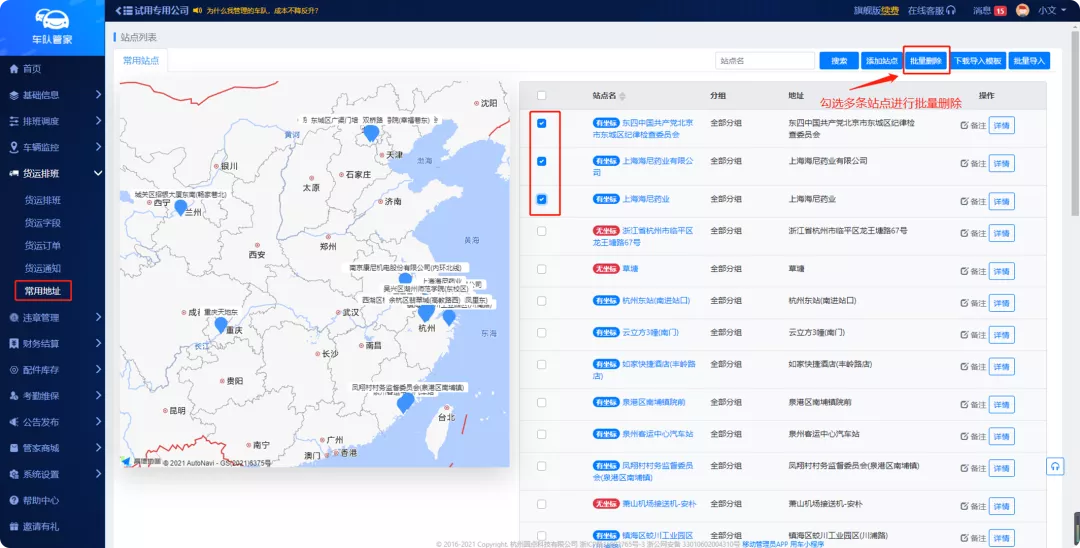The width and height of the screenshot is (1080, 548).
Task: Click the map pin near 兰州
Action: [x=181, y=207]
